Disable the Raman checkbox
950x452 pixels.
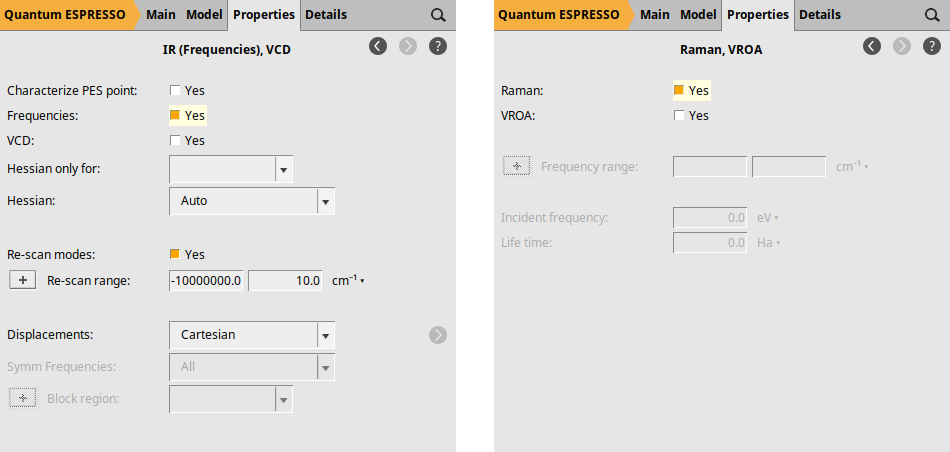[x=679, y=91]
